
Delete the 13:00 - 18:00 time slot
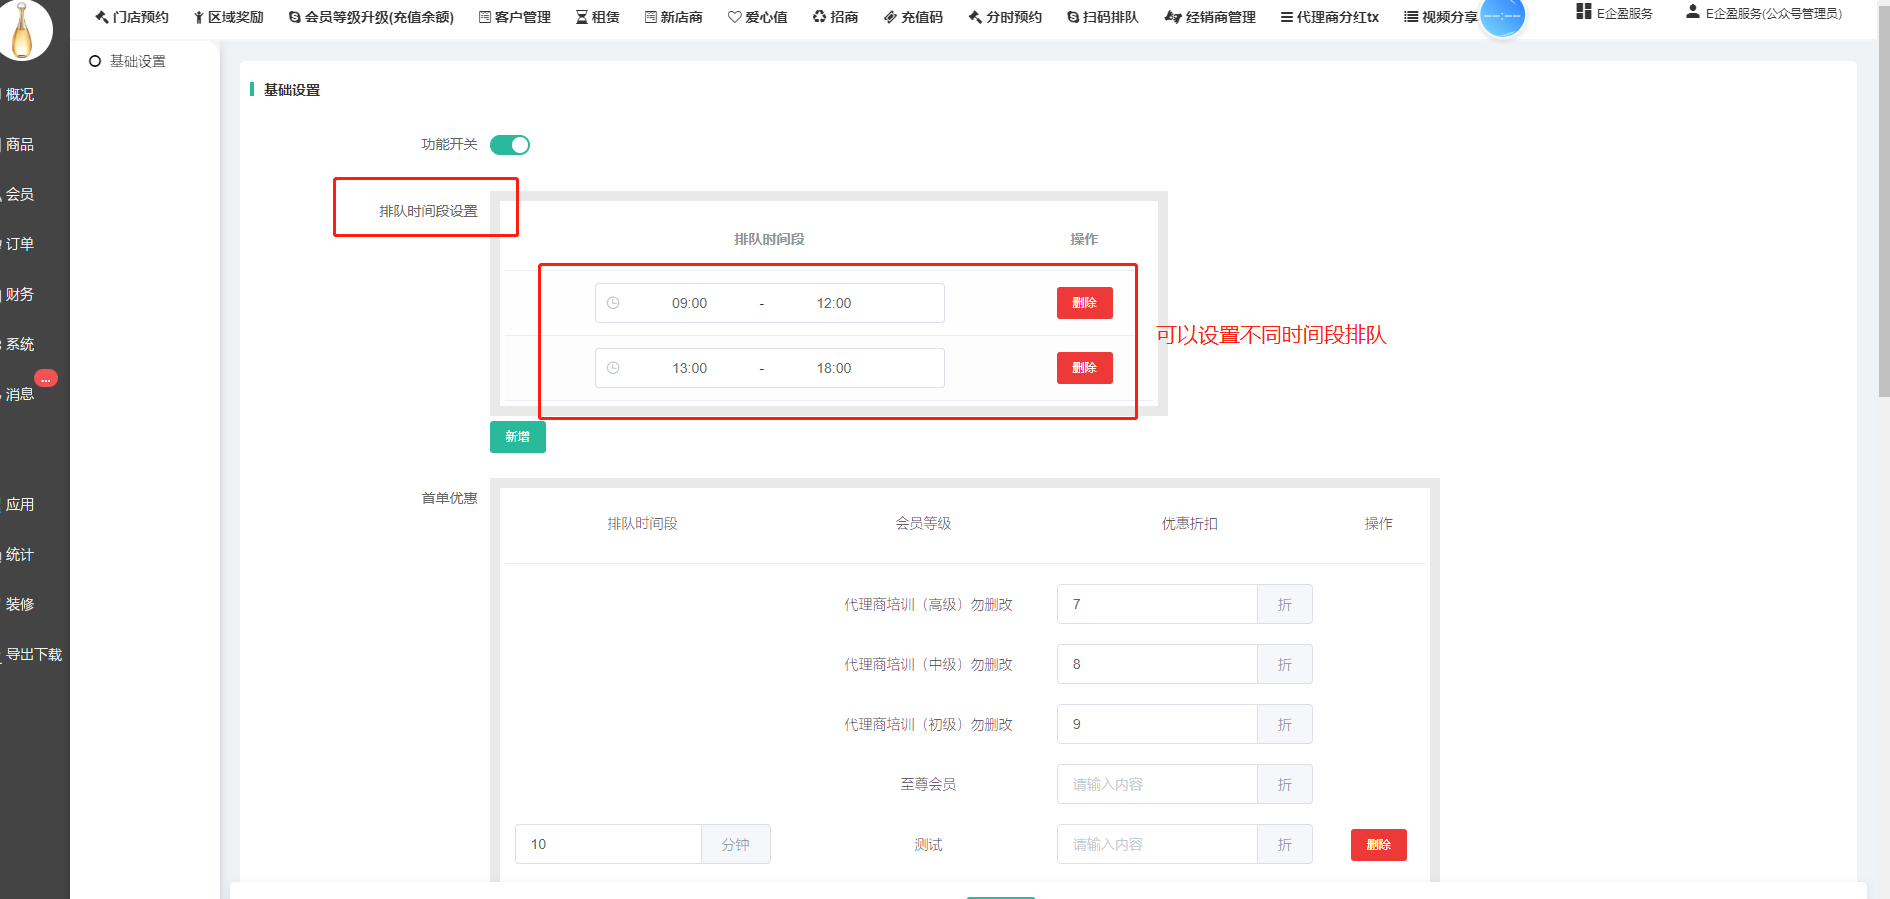1084,368
